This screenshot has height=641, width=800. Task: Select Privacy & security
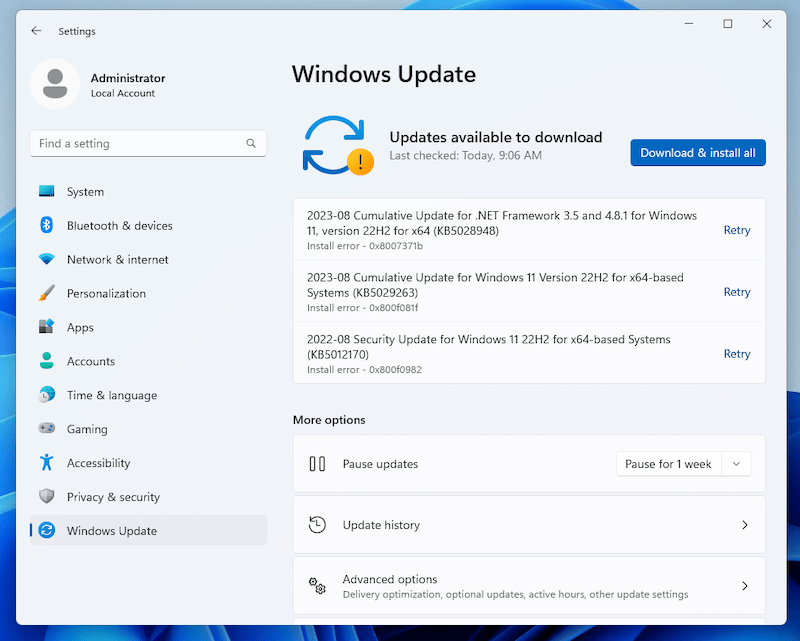148,496
